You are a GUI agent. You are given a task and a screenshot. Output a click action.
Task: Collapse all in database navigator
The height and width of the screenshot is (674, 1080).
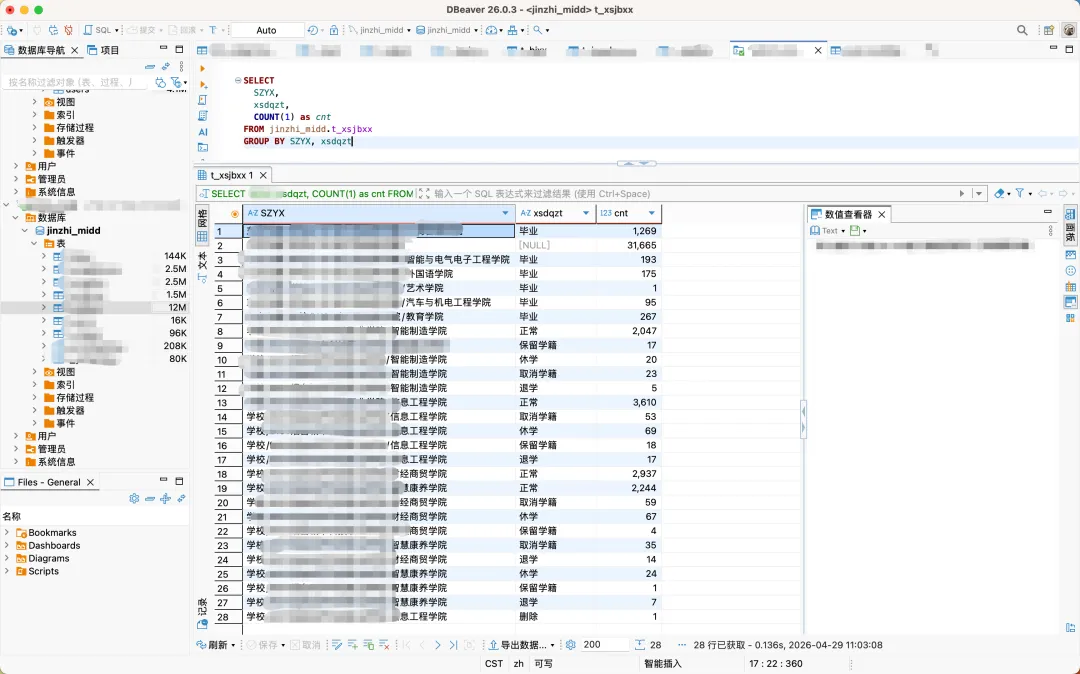pos(149,67)
